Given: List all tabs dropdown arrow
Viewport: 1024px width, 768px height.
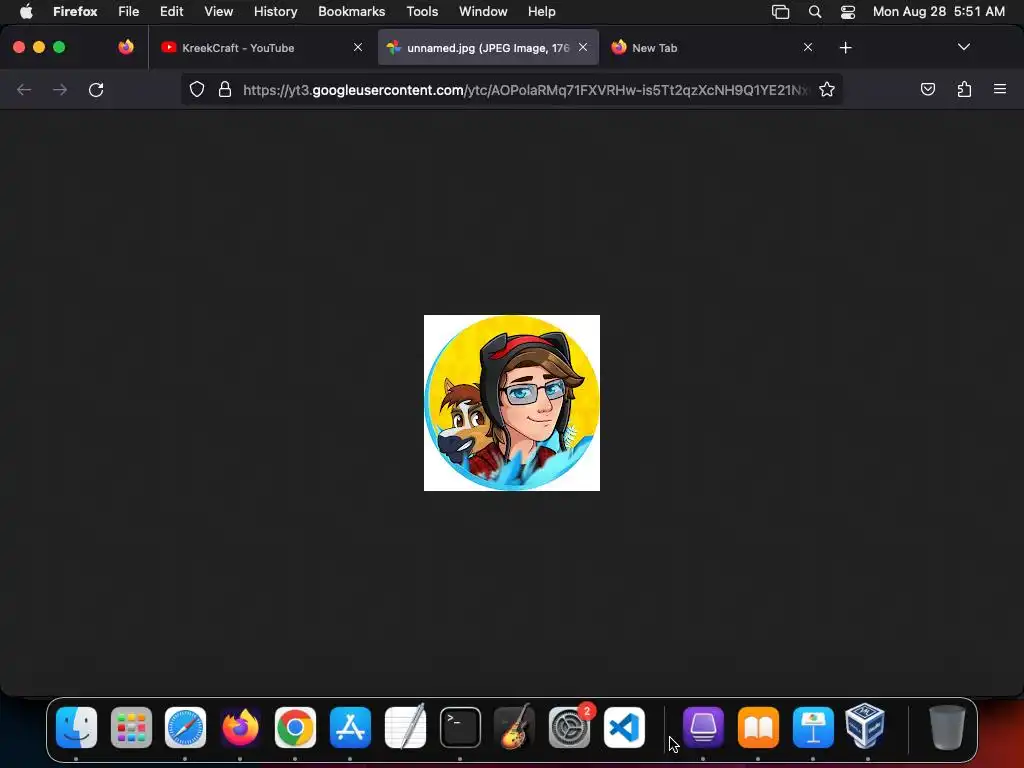Looking at the screenshot, I should coord(964,47).
